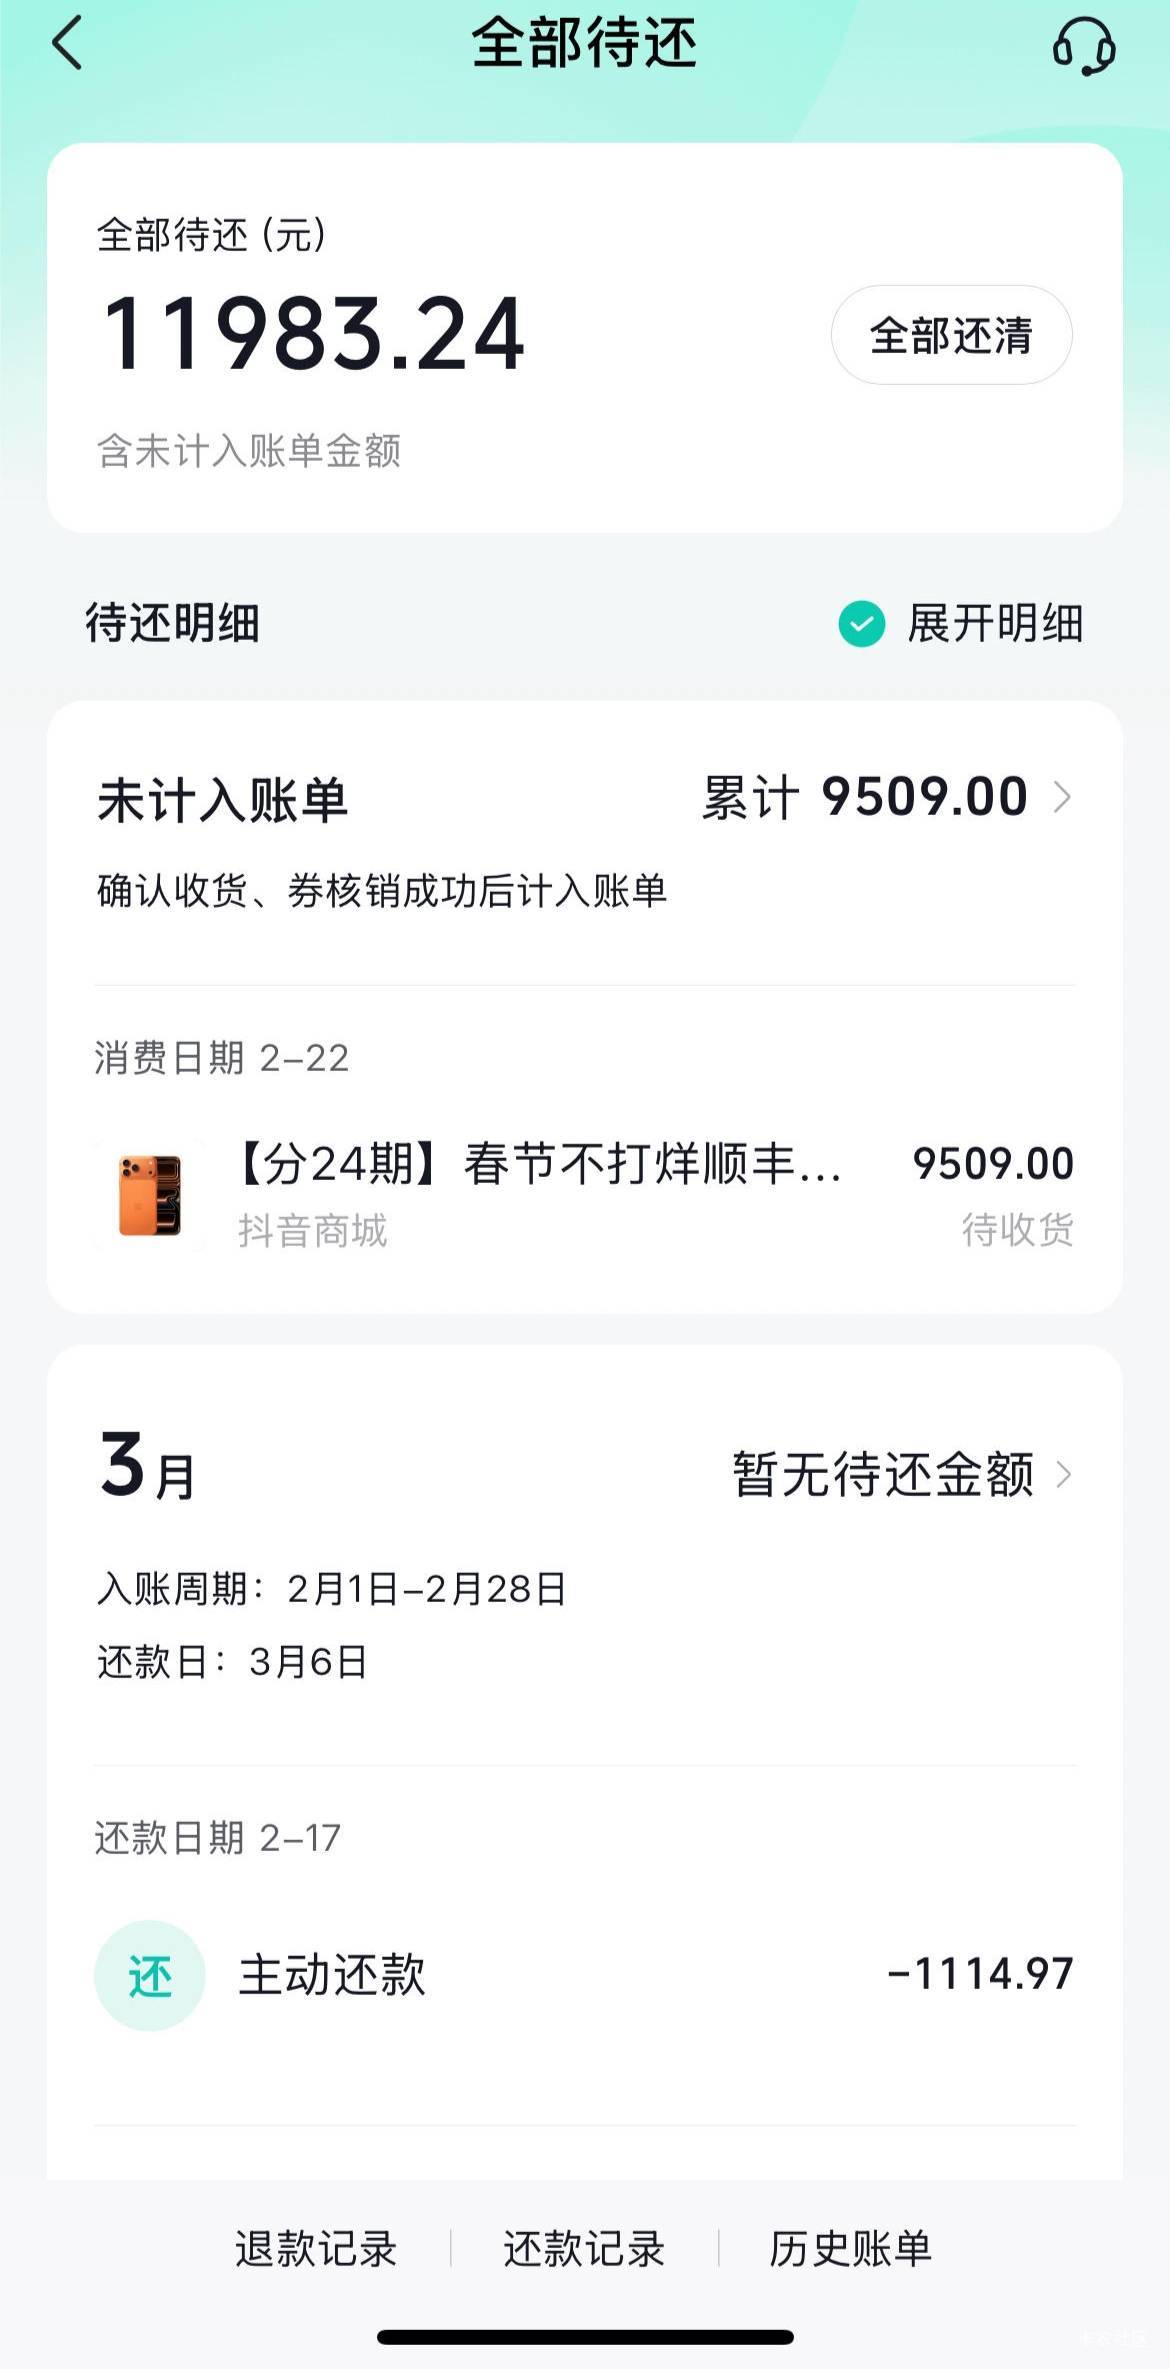Viewport: 1170px width, 2369px height.
Task: Tap the -1114.97 repayment amount
Action: click(x=980, y=1974)
